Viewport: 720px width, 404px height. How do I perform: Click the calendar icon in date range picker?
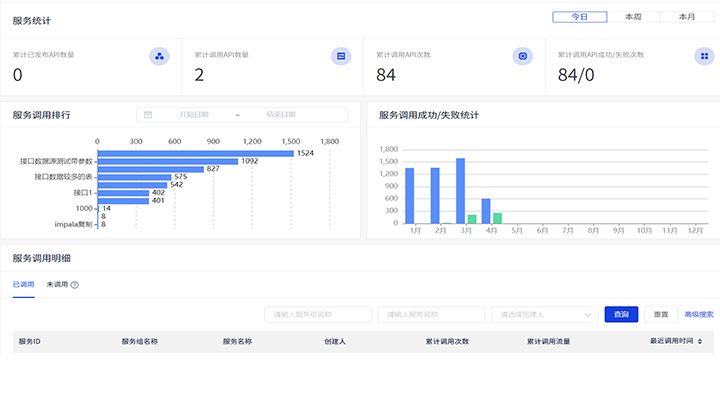coord(148,115)
